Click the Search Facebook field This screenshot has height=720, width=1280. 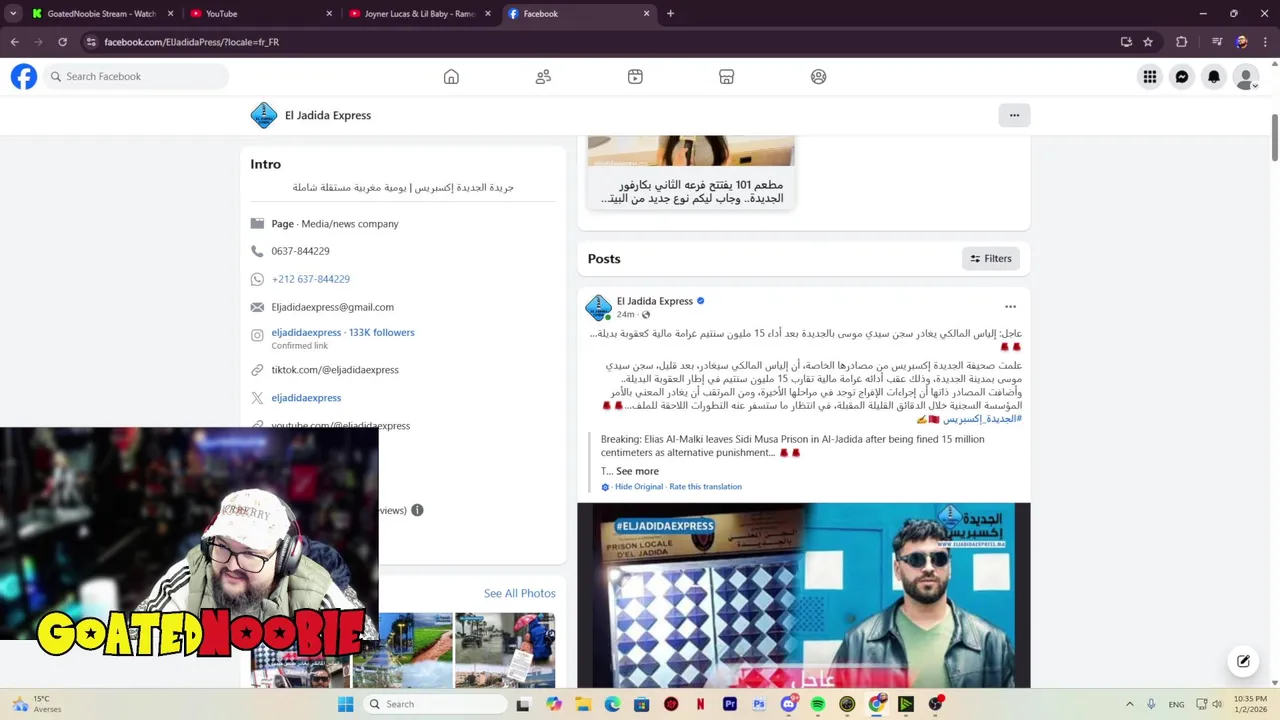[x=136, y=76]
